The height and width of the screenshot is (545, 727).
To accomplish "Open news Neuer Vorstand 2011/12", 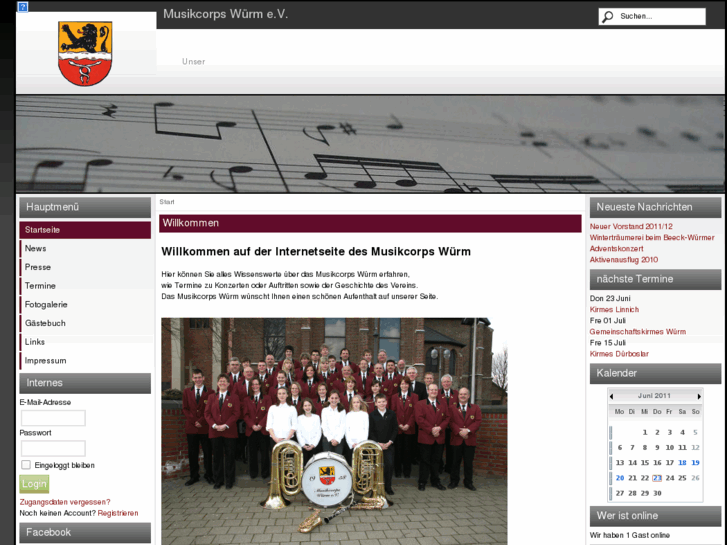I will (631, 226).
